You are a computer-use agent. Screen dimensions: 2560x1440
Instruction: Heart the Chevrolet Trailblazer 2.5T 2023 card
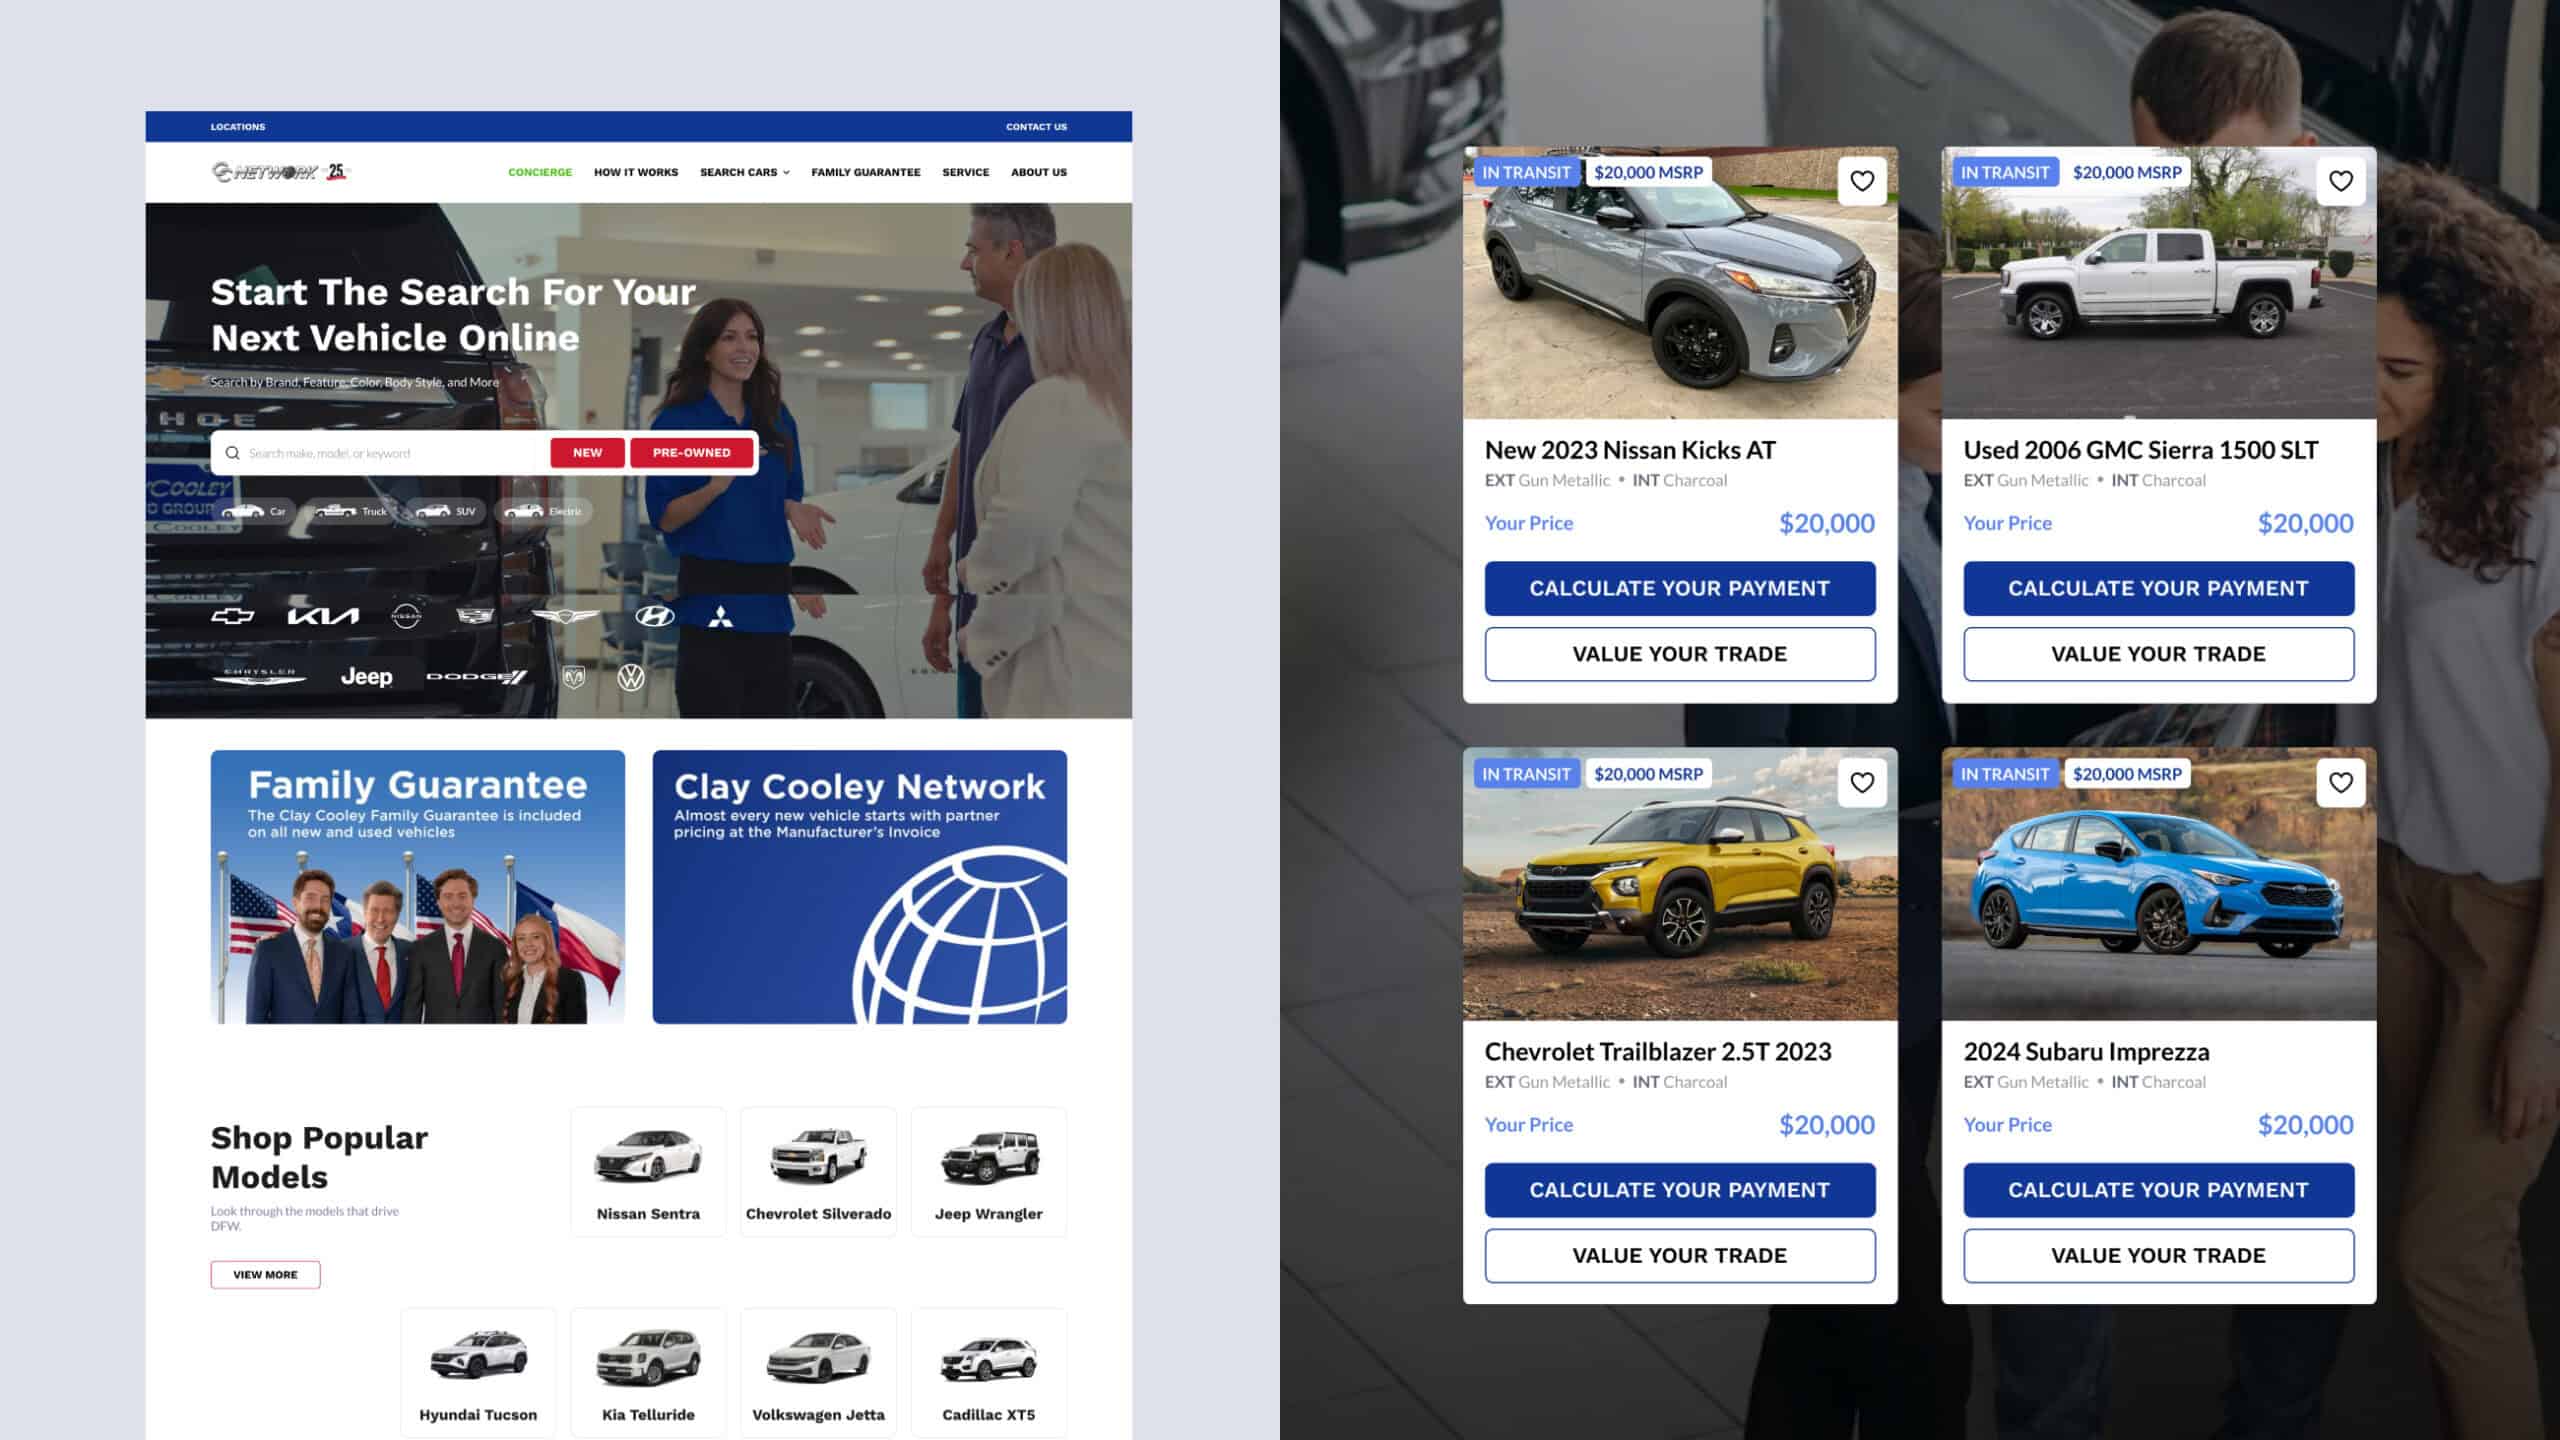1862,783
